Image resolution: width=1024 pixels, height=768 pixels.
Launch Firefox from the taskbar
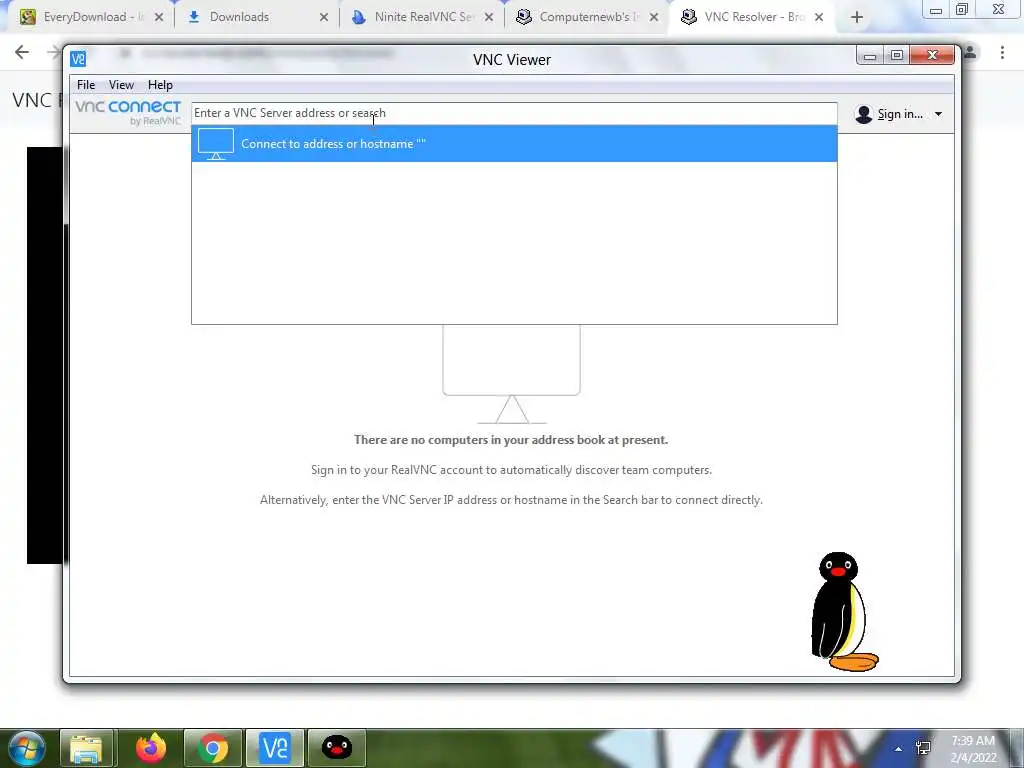(x=151, y=748)
